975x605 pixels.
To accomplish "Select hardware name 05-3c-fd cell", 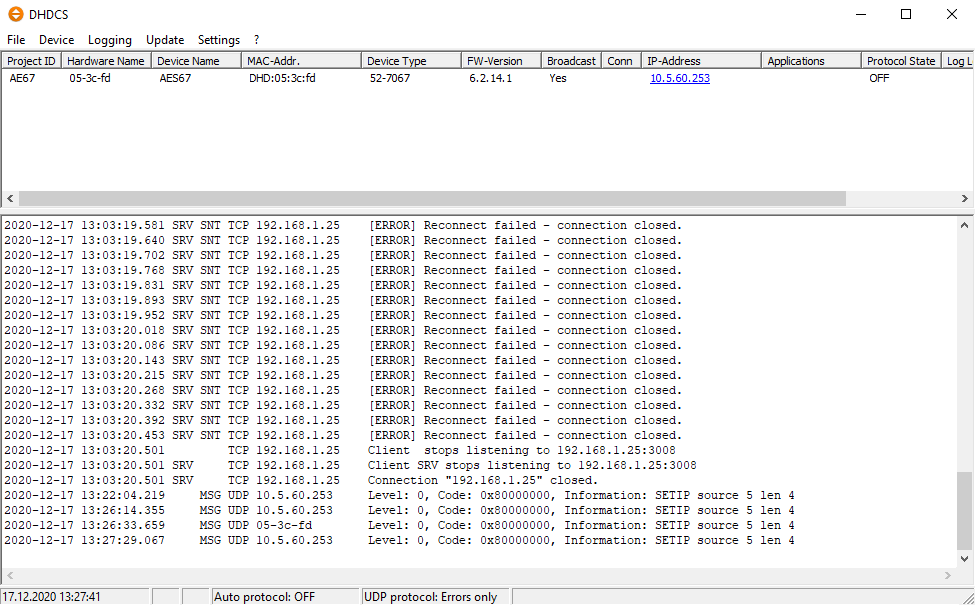I will click(90, 78).
